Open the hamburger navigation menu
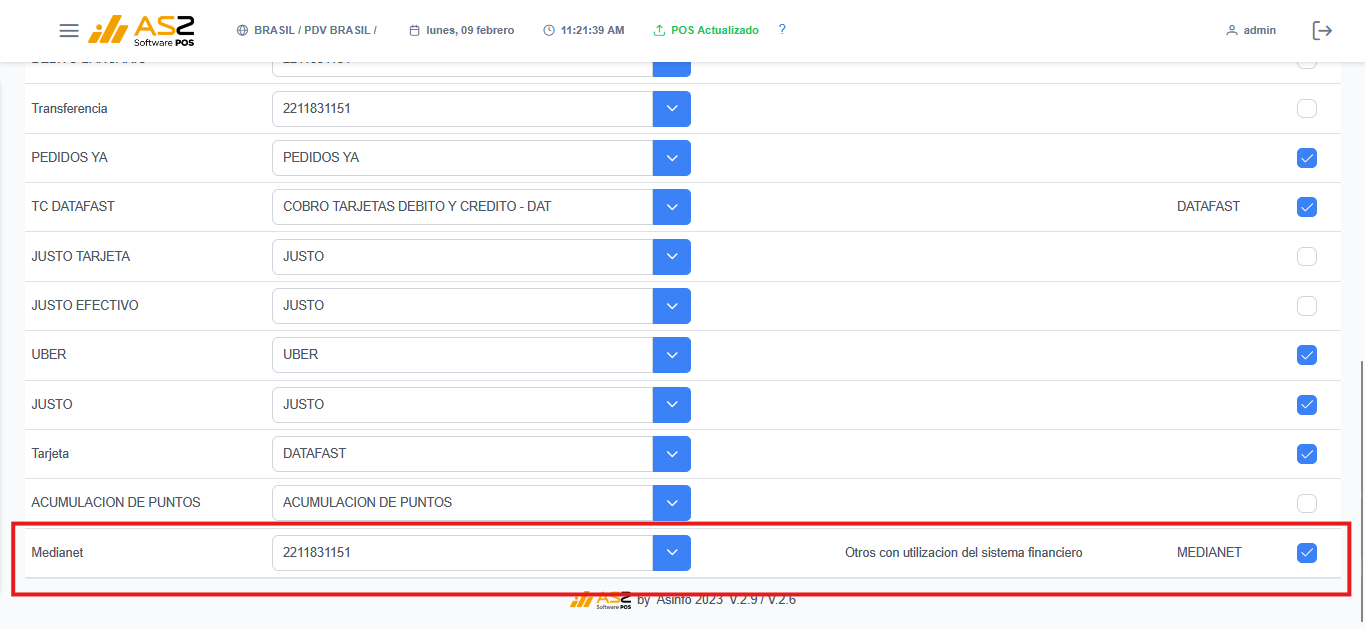Viewport: 1365px width, 629px height. [69, 31]
